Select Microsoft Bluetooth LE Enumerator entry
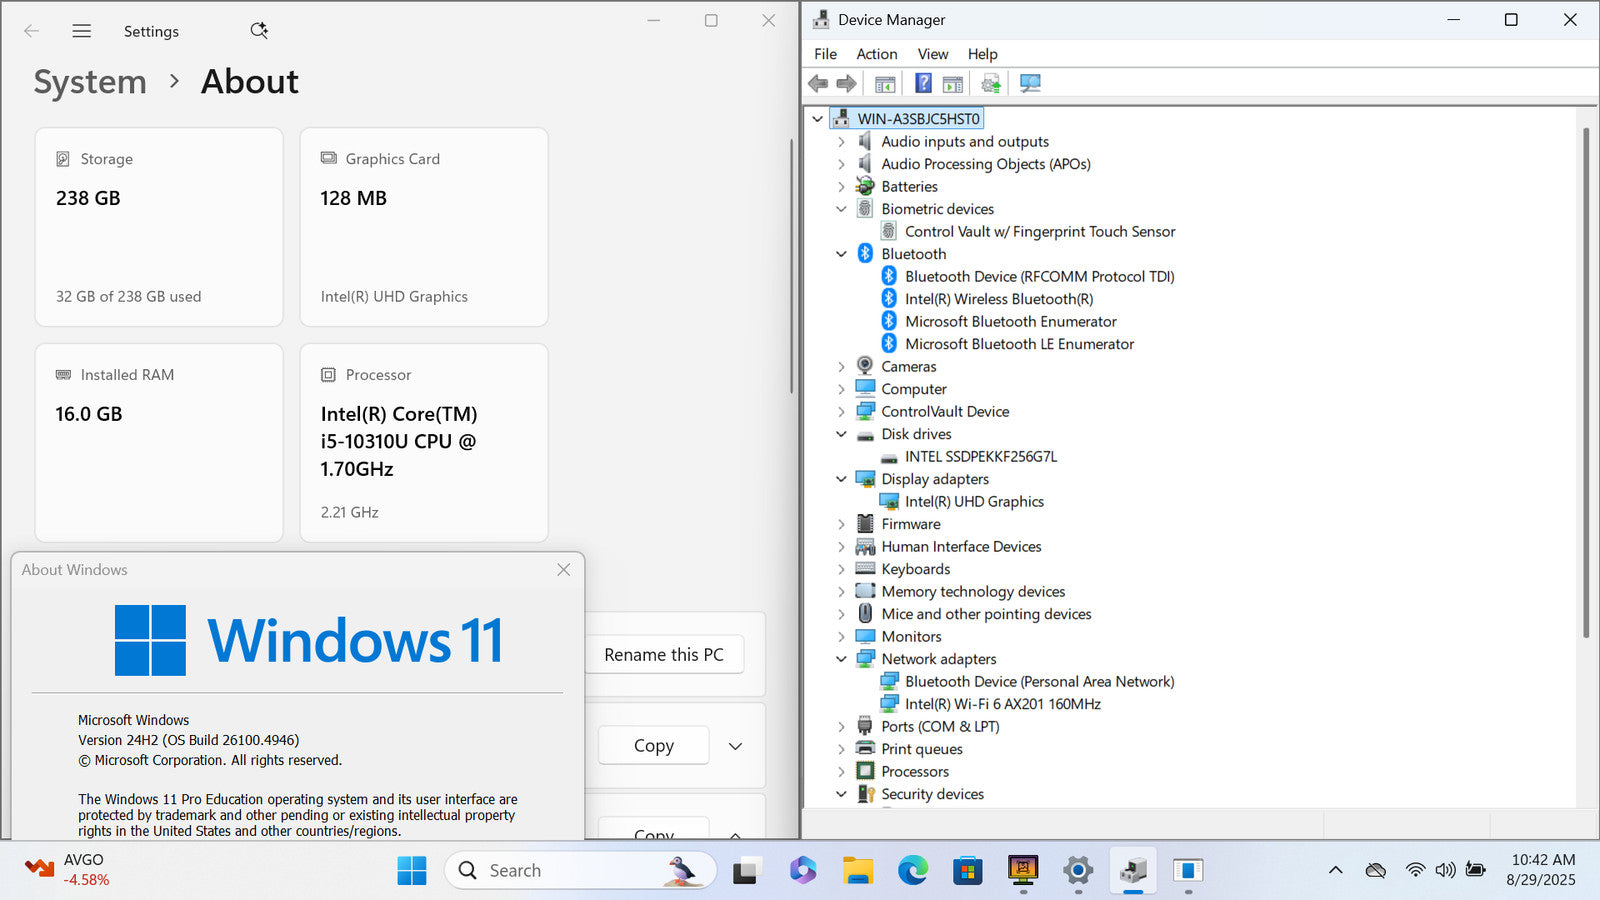The width and height of the screenshot is (1600, 900). click(1020, 344)
